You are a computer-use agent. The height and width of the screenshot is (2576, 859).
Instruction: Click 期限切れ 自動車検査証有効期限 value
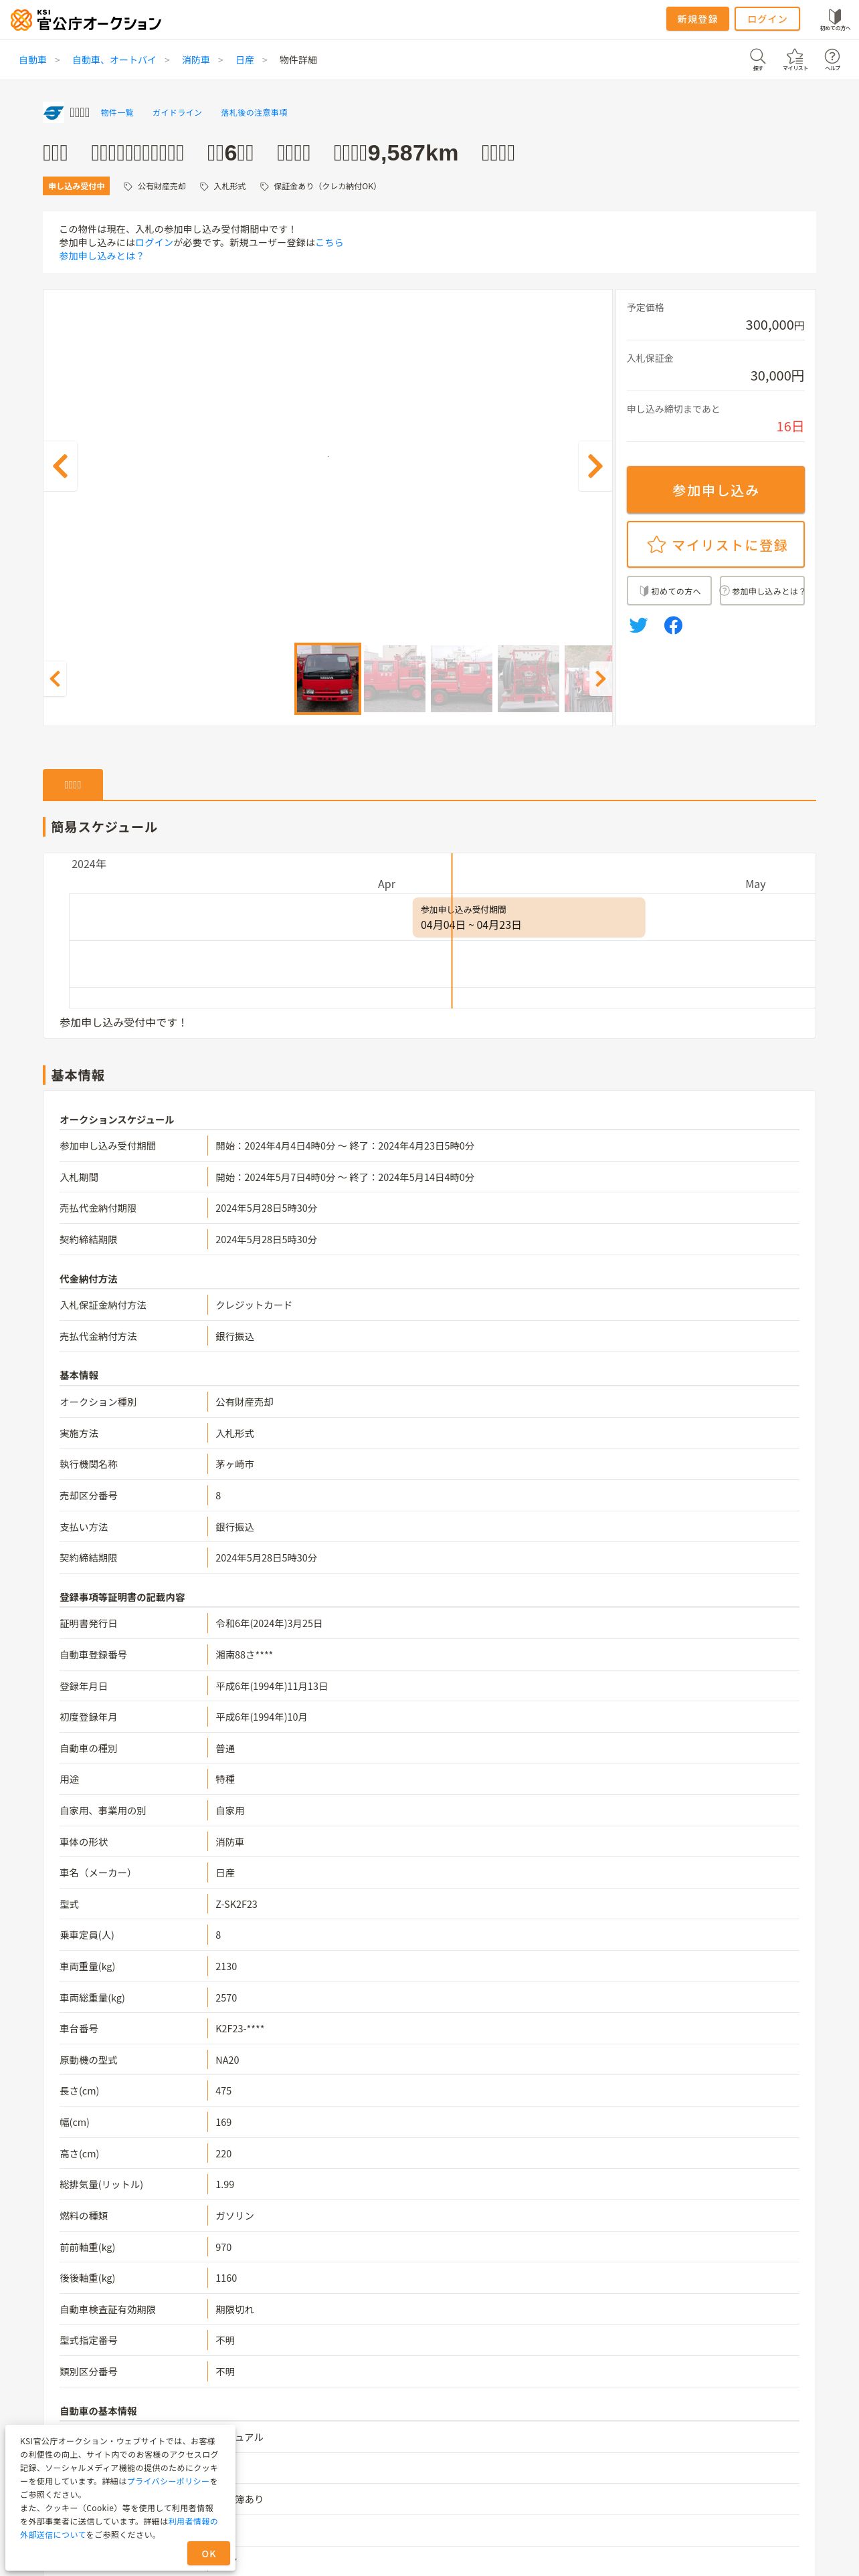point(235,2309)
